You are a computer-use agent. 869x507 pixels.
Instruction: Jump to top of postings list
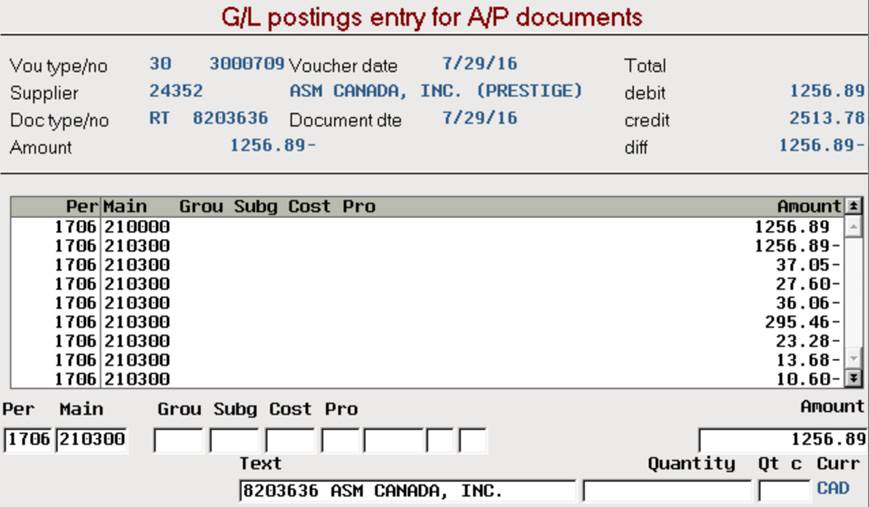point(853,207)
